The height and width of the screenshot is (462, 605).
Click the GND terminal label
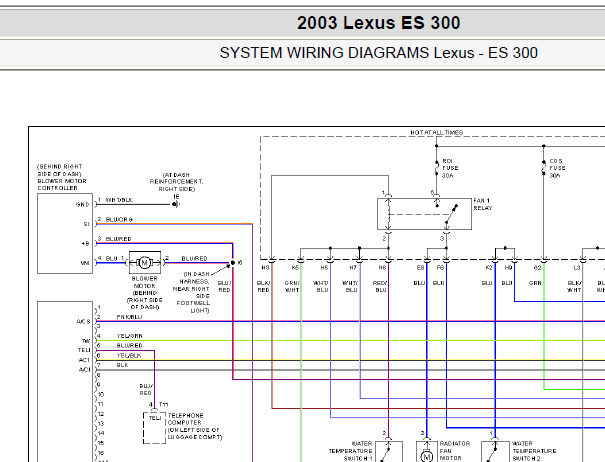83,205
